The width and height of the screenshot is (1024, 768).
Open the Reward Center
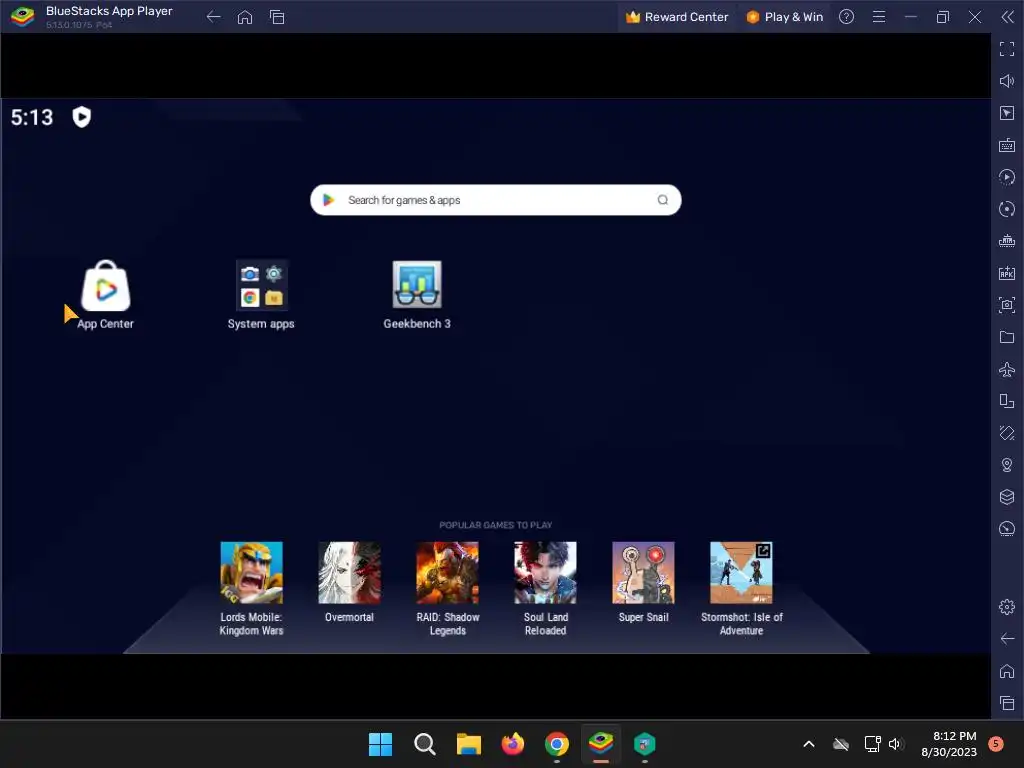677,17
